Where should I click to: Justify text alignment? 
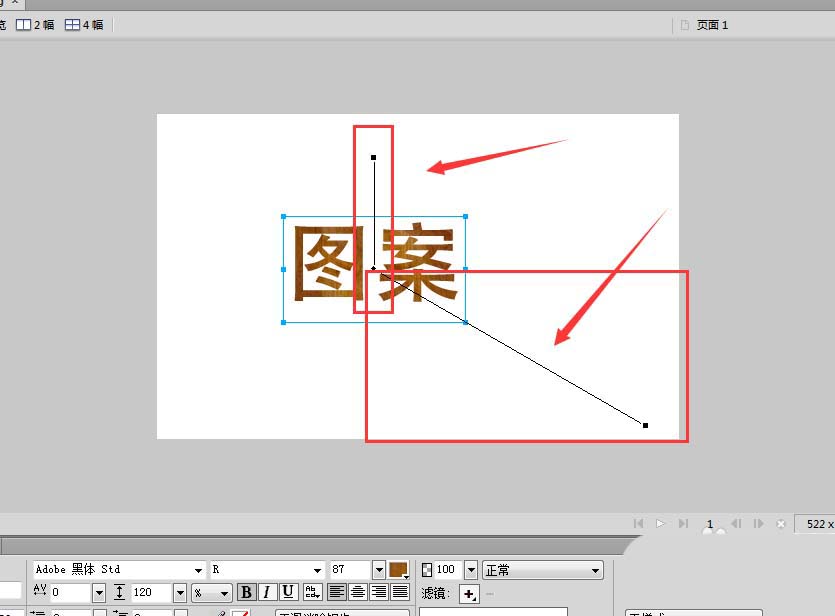pos(400,592)
